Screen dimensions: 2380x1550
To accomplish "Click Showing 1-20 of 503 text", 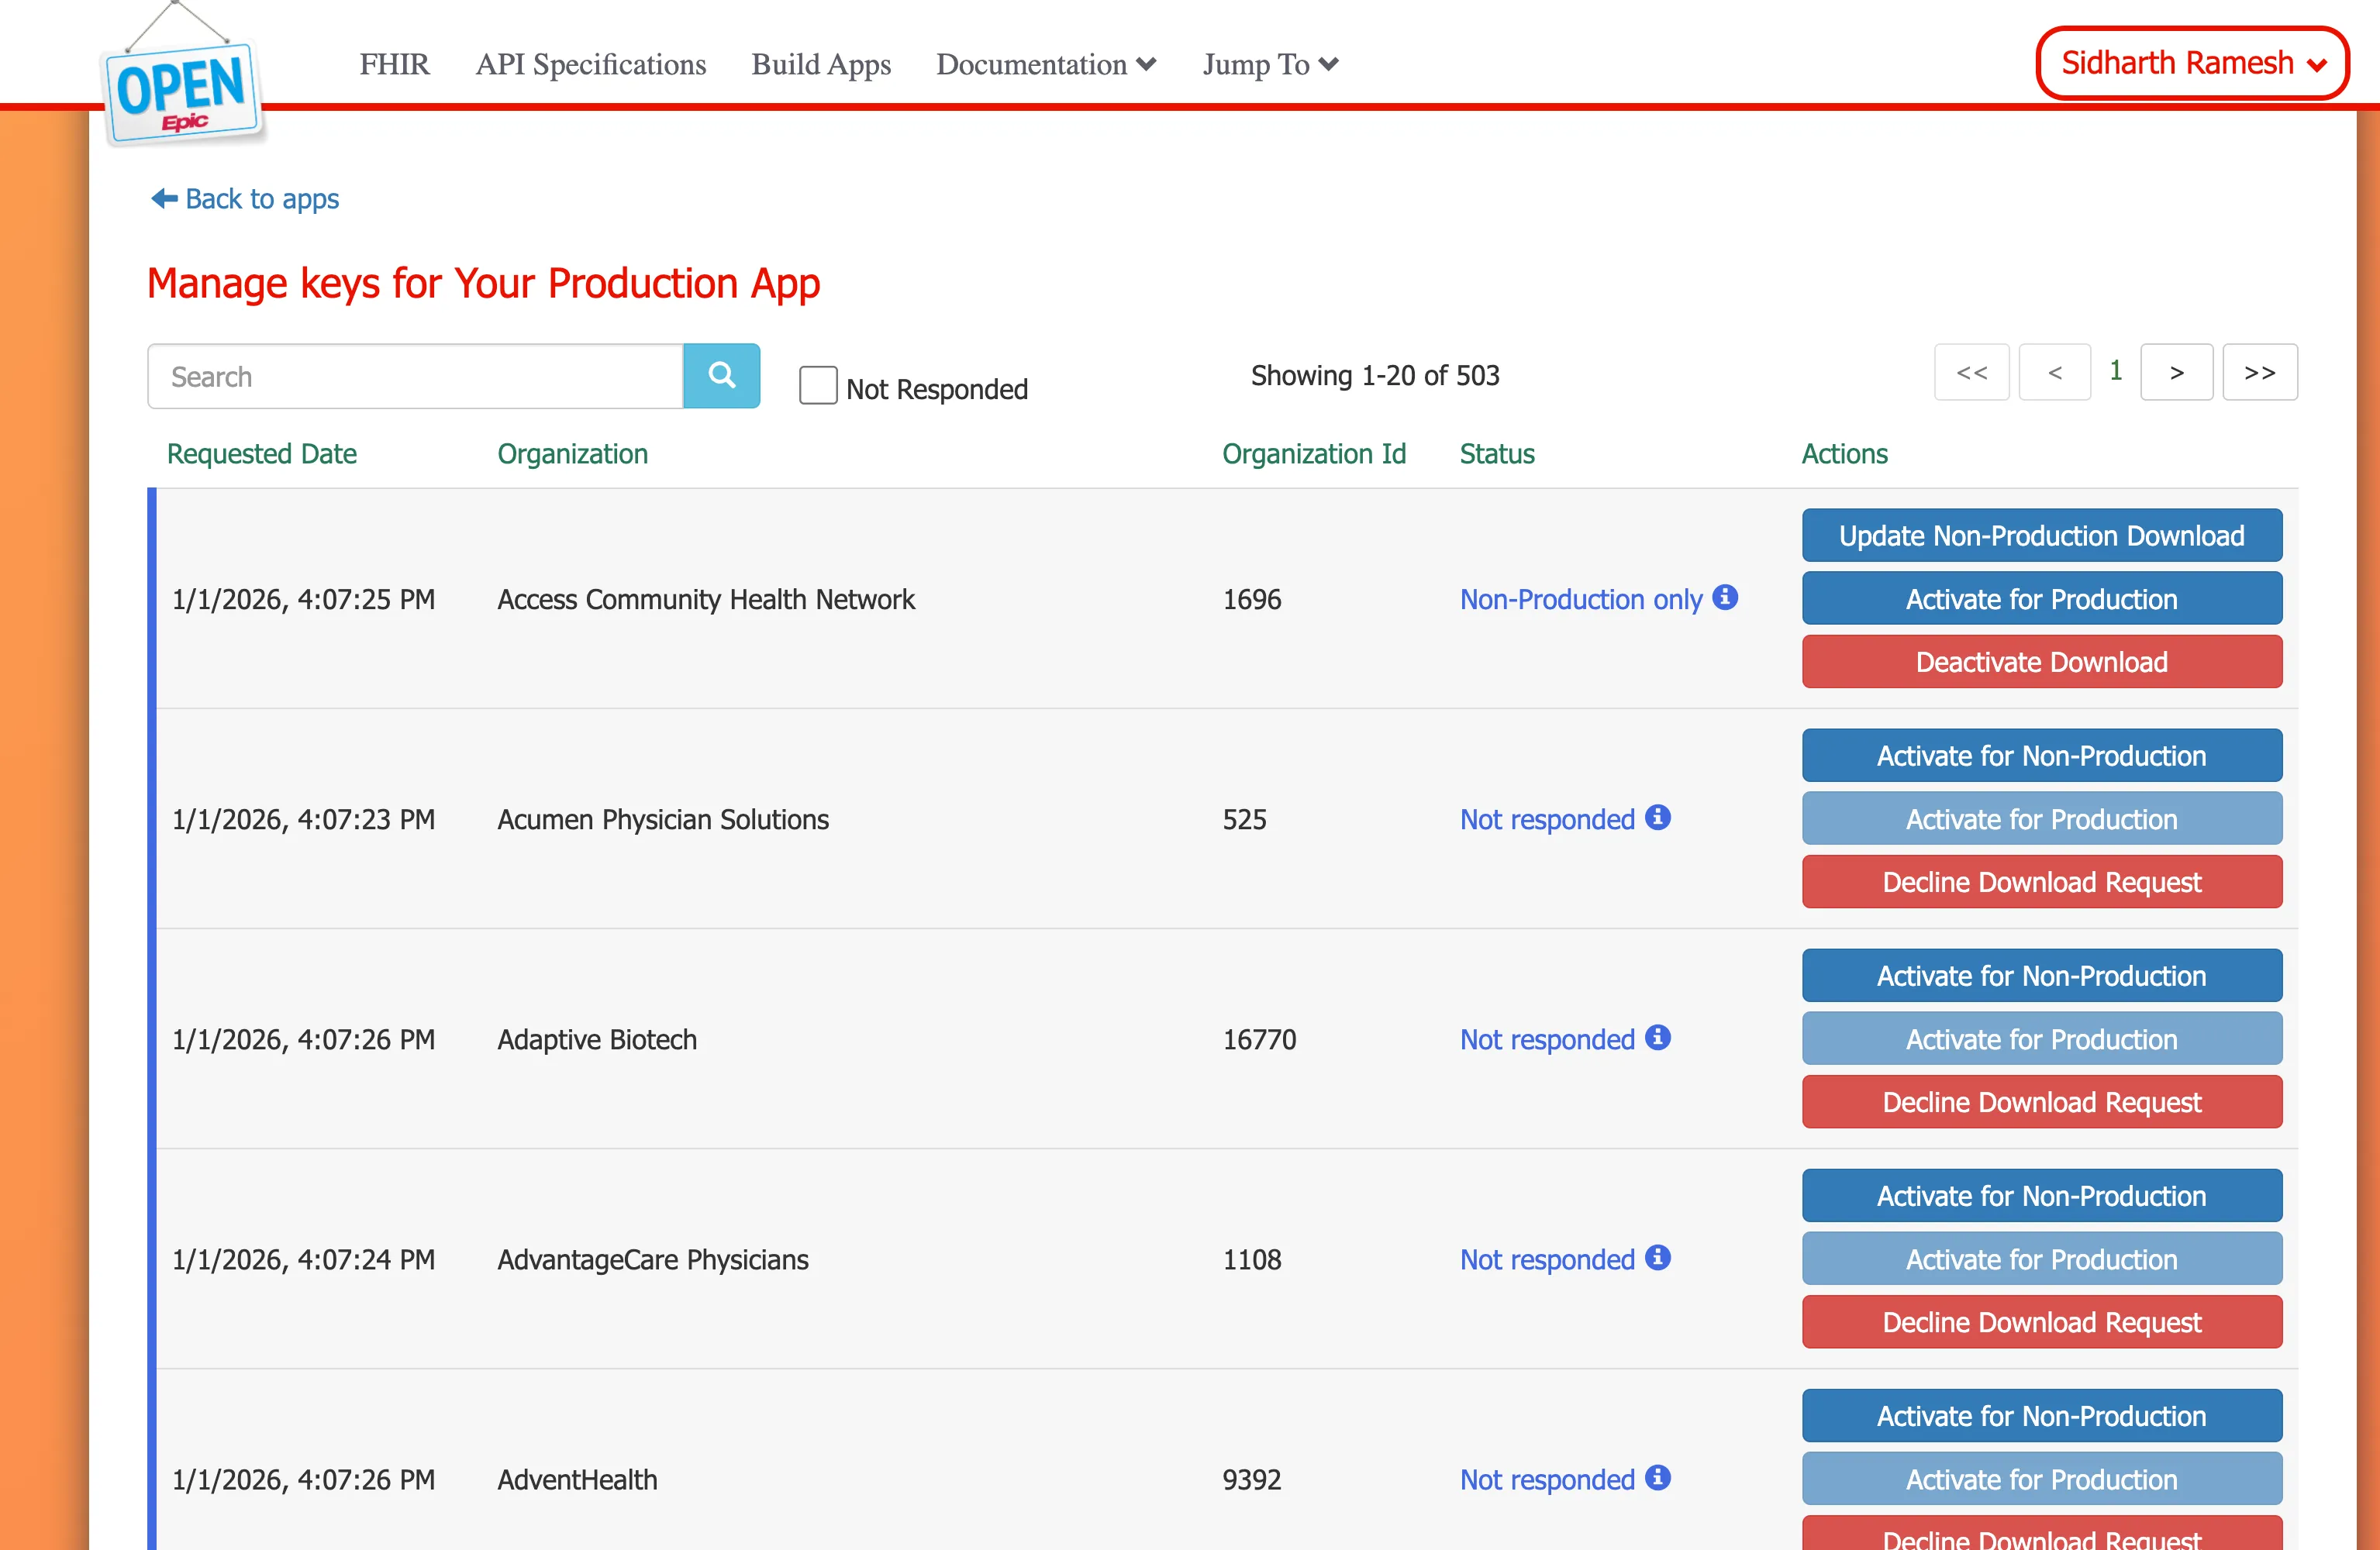I will [x=1375, y=375].
